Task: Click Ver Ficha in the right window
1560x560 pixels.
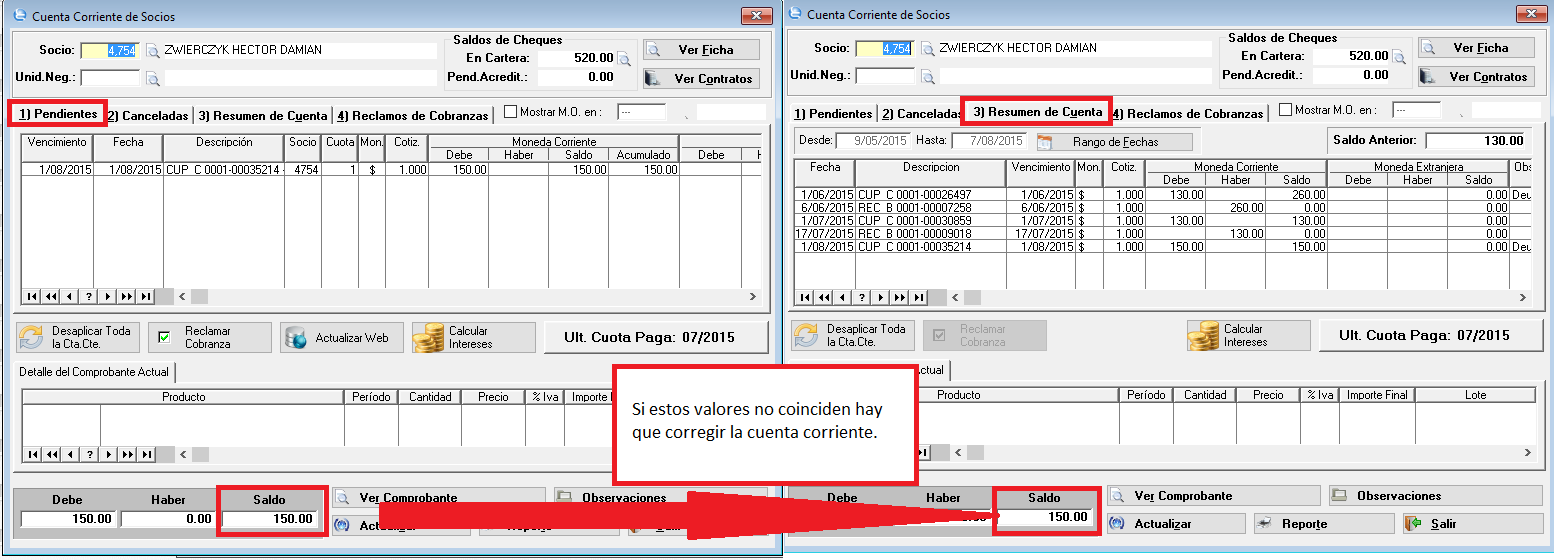Action: 1476,48
